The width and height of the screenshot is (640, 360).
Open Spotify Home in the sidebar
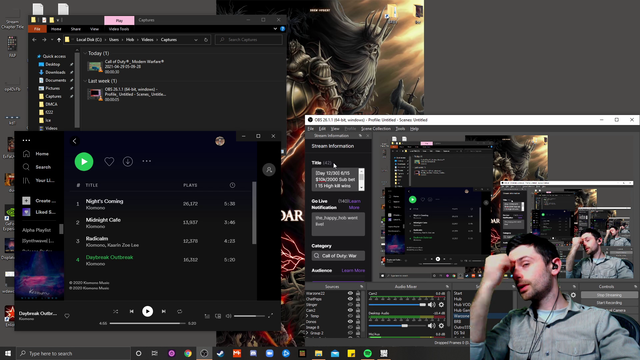[37, 154]
